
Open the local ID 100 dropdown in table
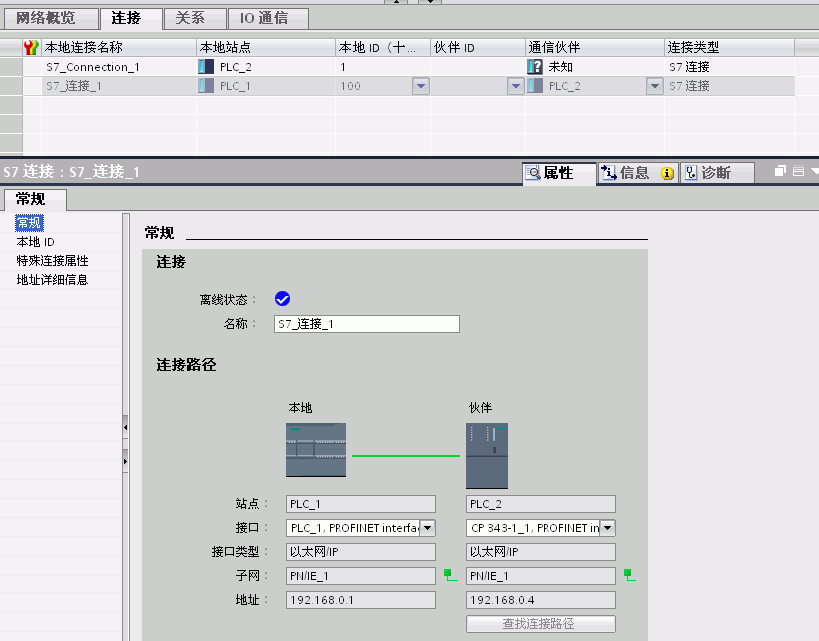tap(421, 86)
